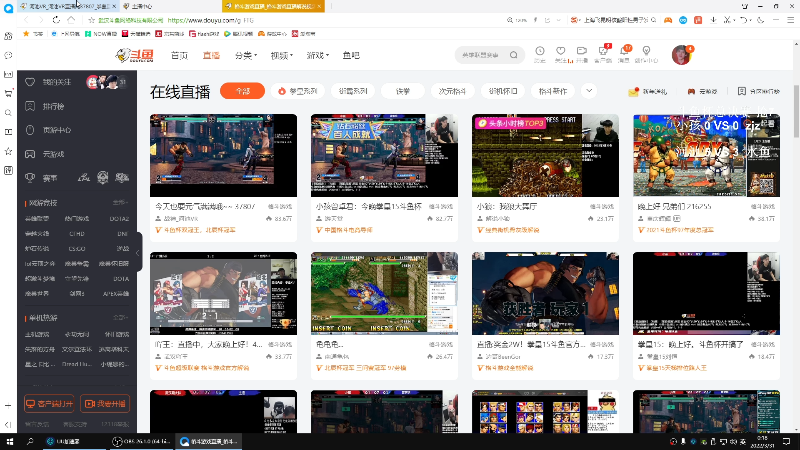
Task: Click the Douyu site search field
Action: coord(482,55)
